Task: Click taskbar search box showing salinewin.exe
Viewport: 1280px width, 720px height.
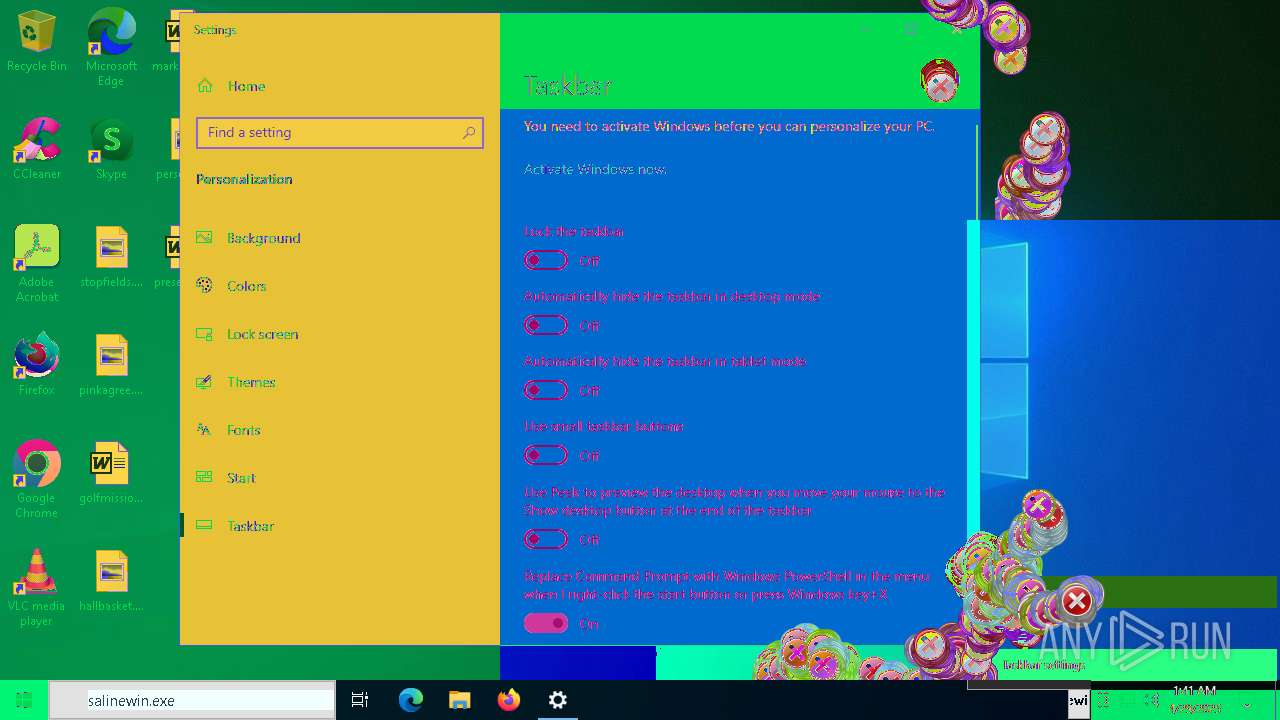Action: pyautogui.click(x=192, y=700)
